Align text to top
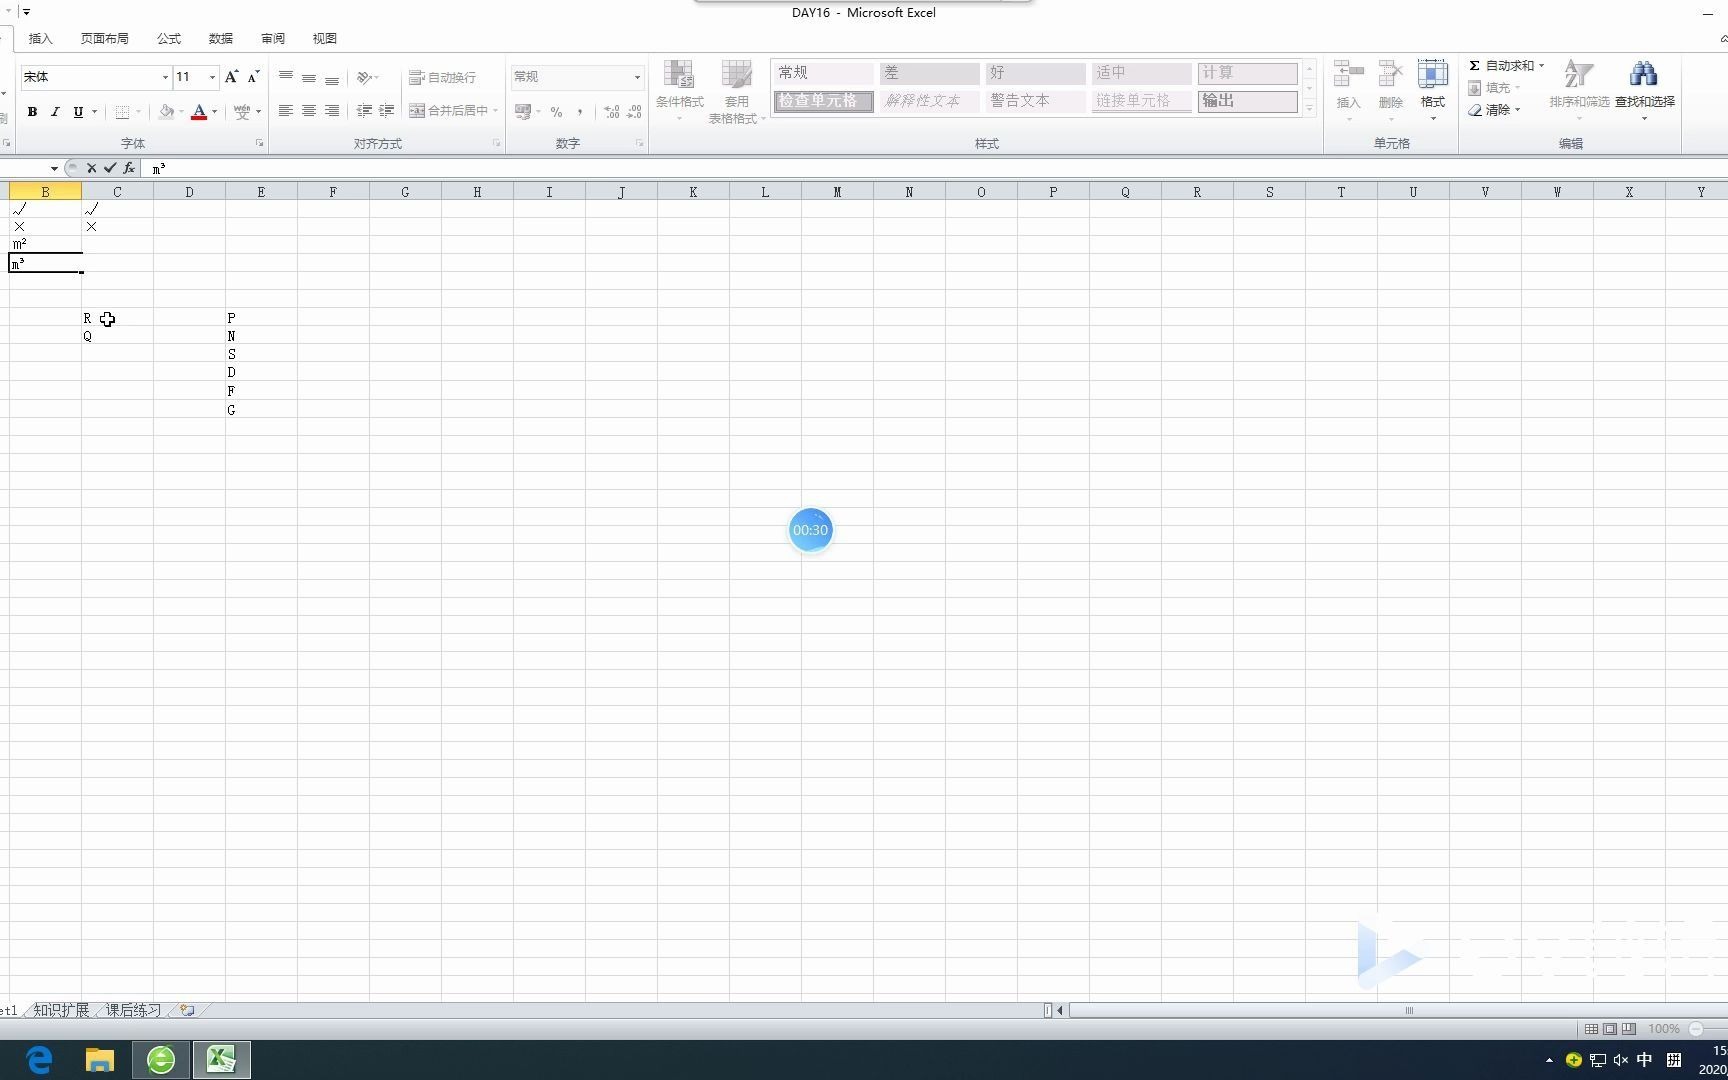 286,77
